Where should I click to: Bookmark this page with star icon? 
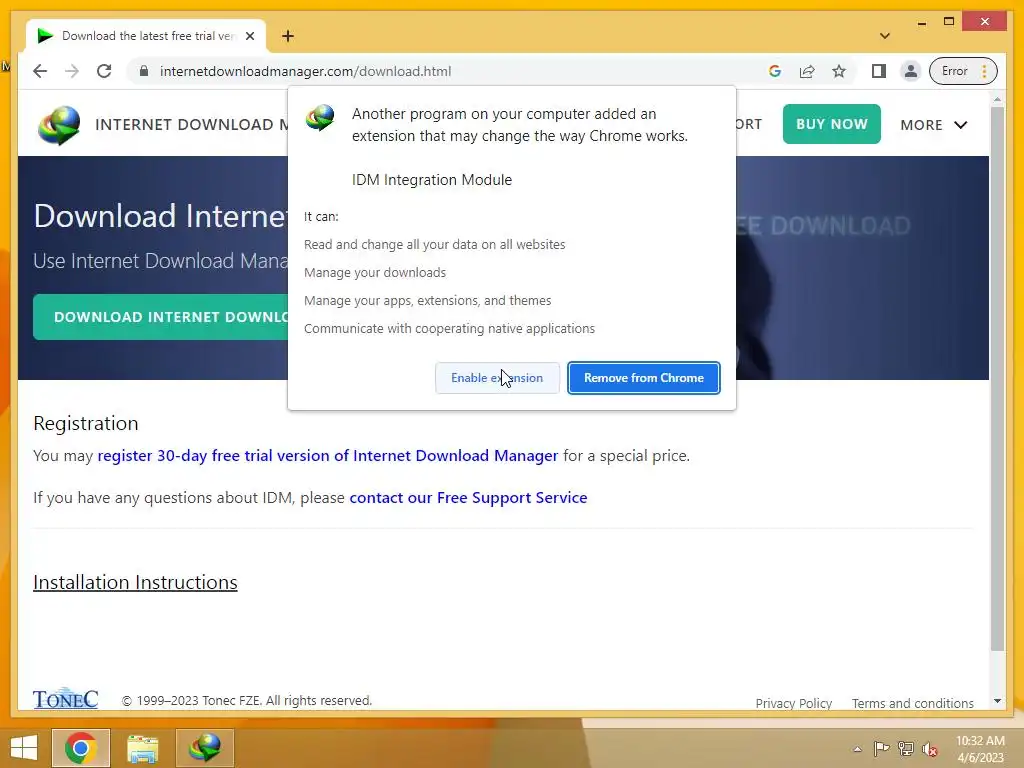tap(839, 71)
